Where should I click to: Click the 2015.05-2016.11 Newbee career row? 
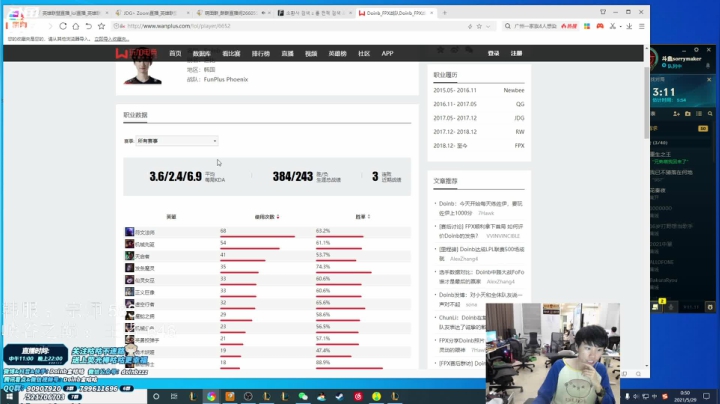(478, 90)
